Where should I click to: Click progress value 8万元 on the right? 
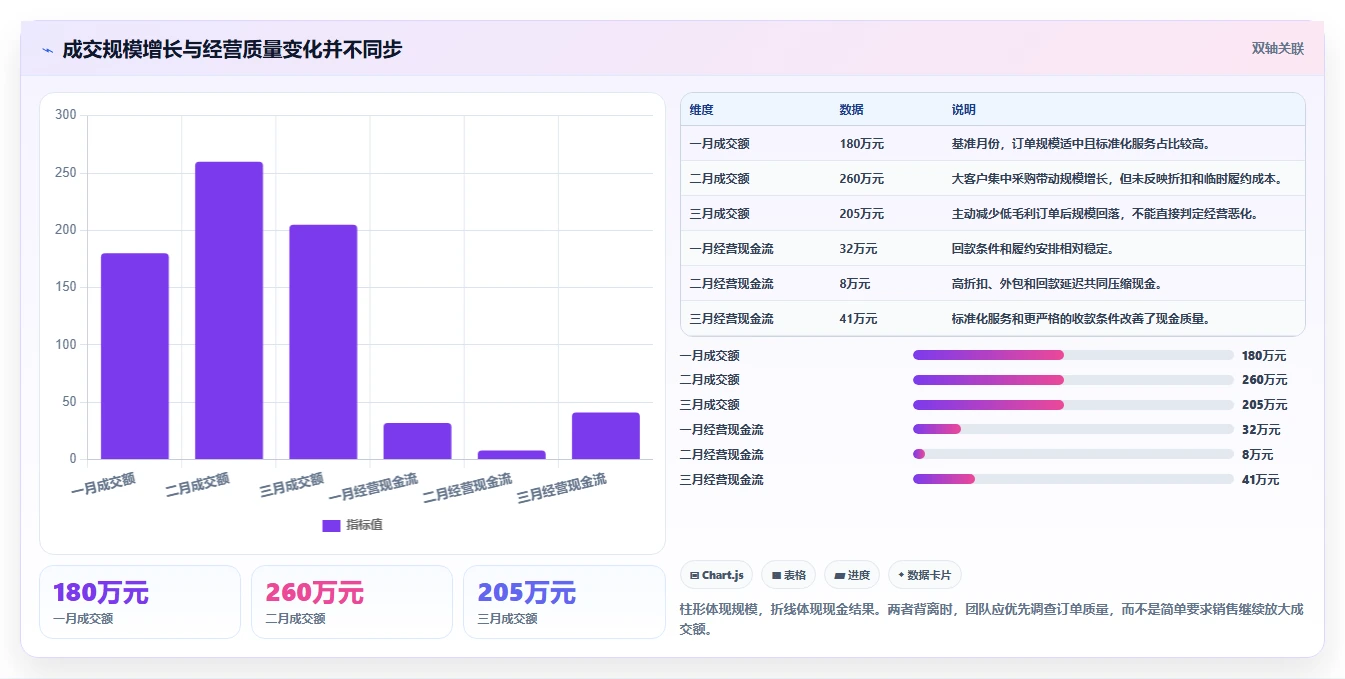point(1257,455)
